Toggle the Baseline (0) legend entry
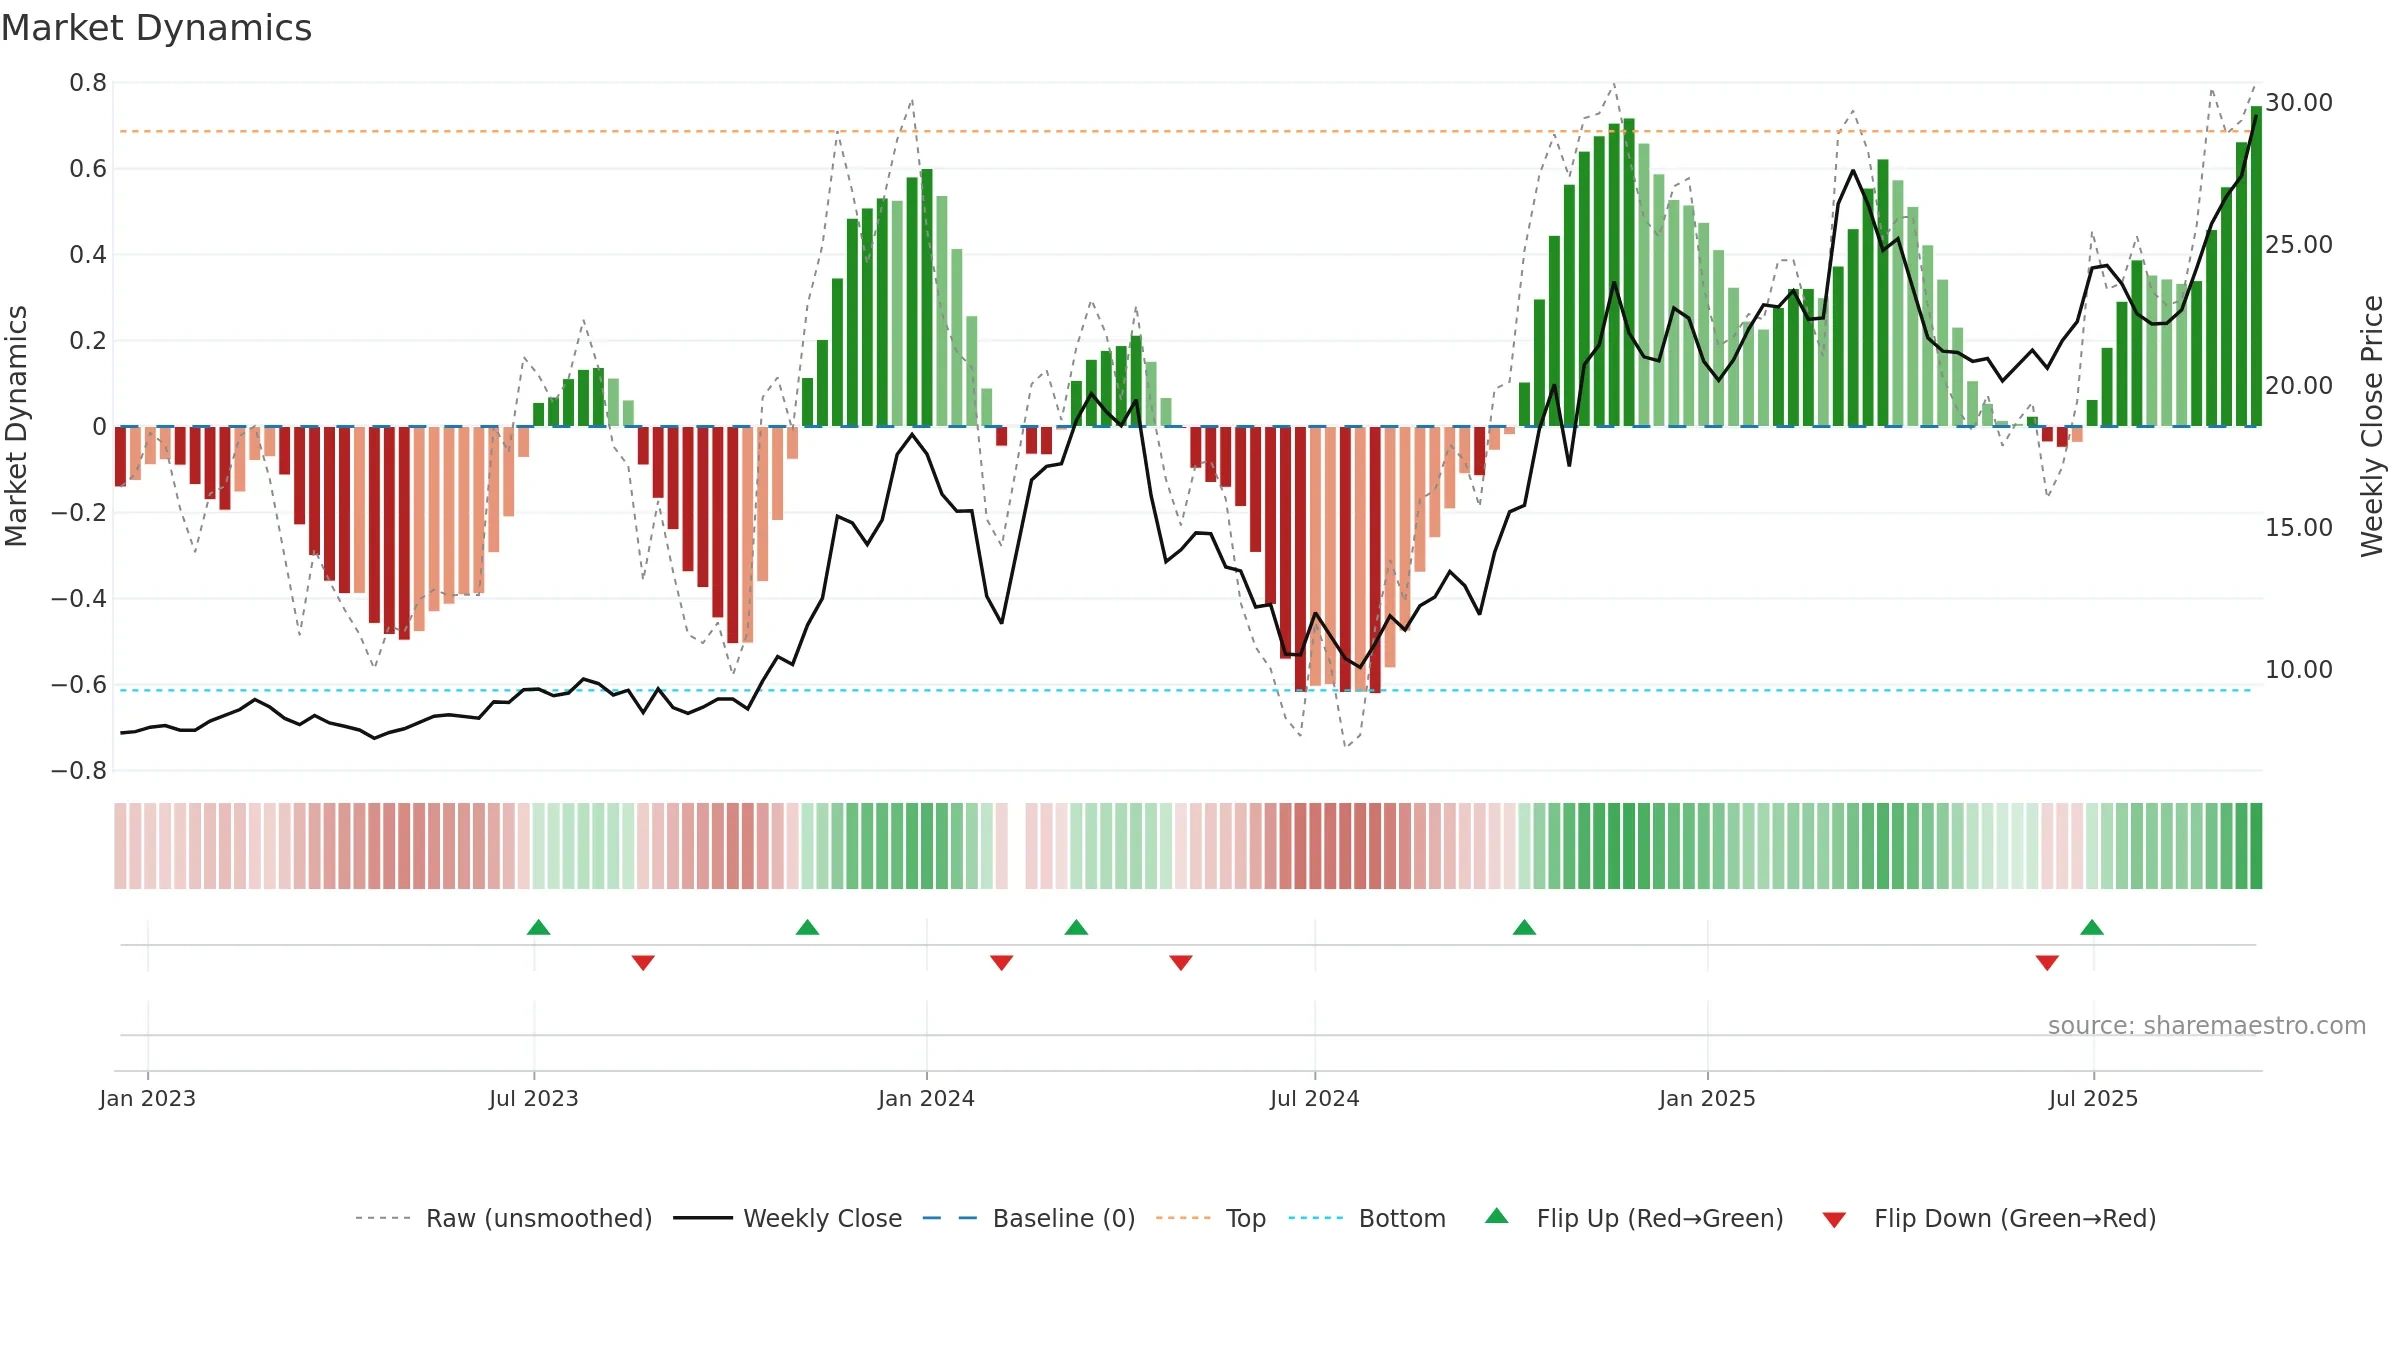2400x1350 pixels. click(x=1029, y=1218)
